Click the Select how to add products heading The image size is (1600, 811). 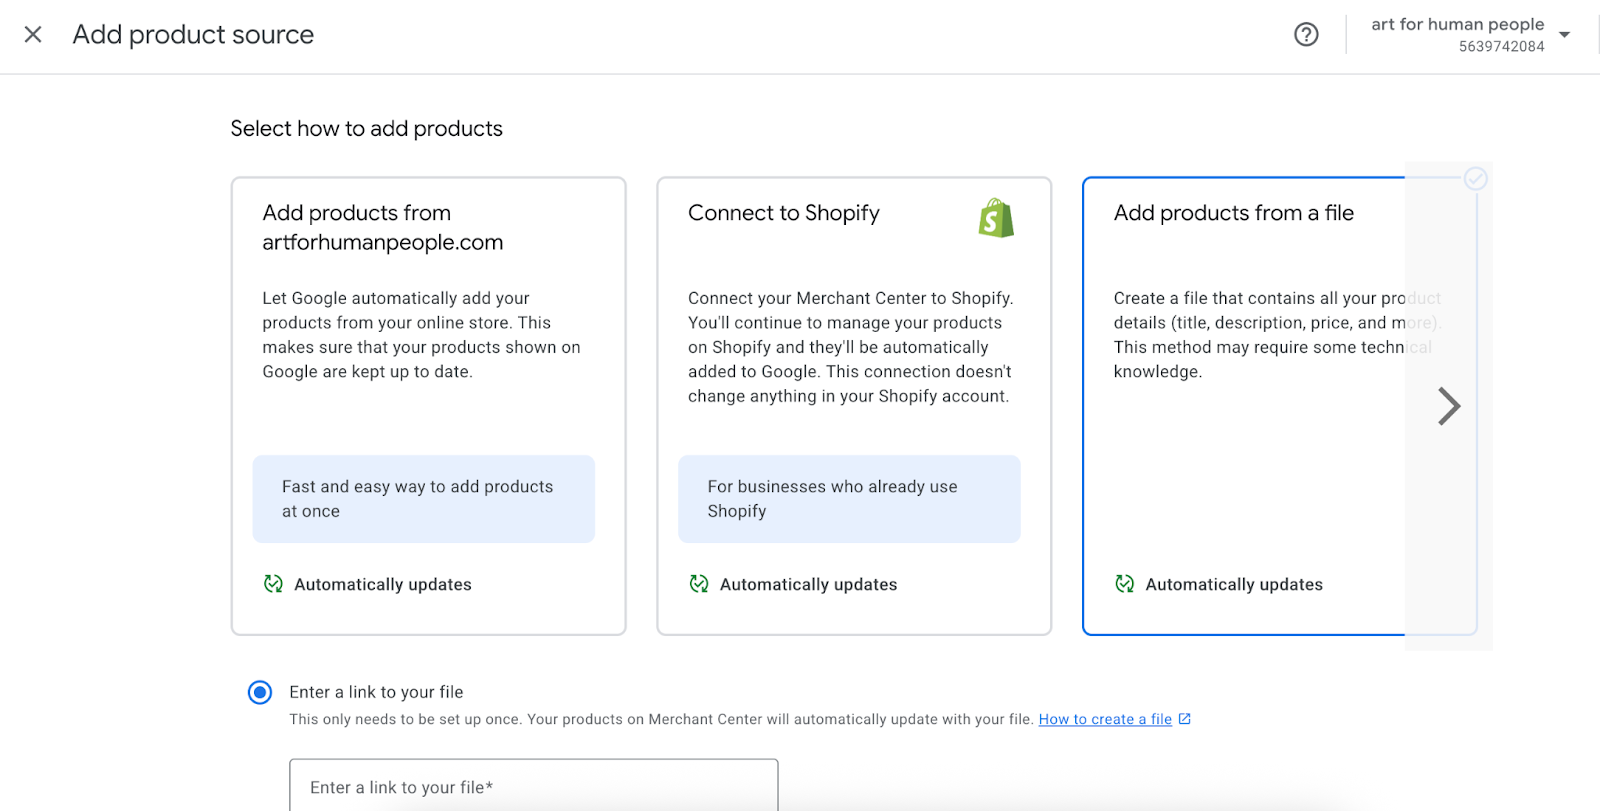tap(367, 129)
